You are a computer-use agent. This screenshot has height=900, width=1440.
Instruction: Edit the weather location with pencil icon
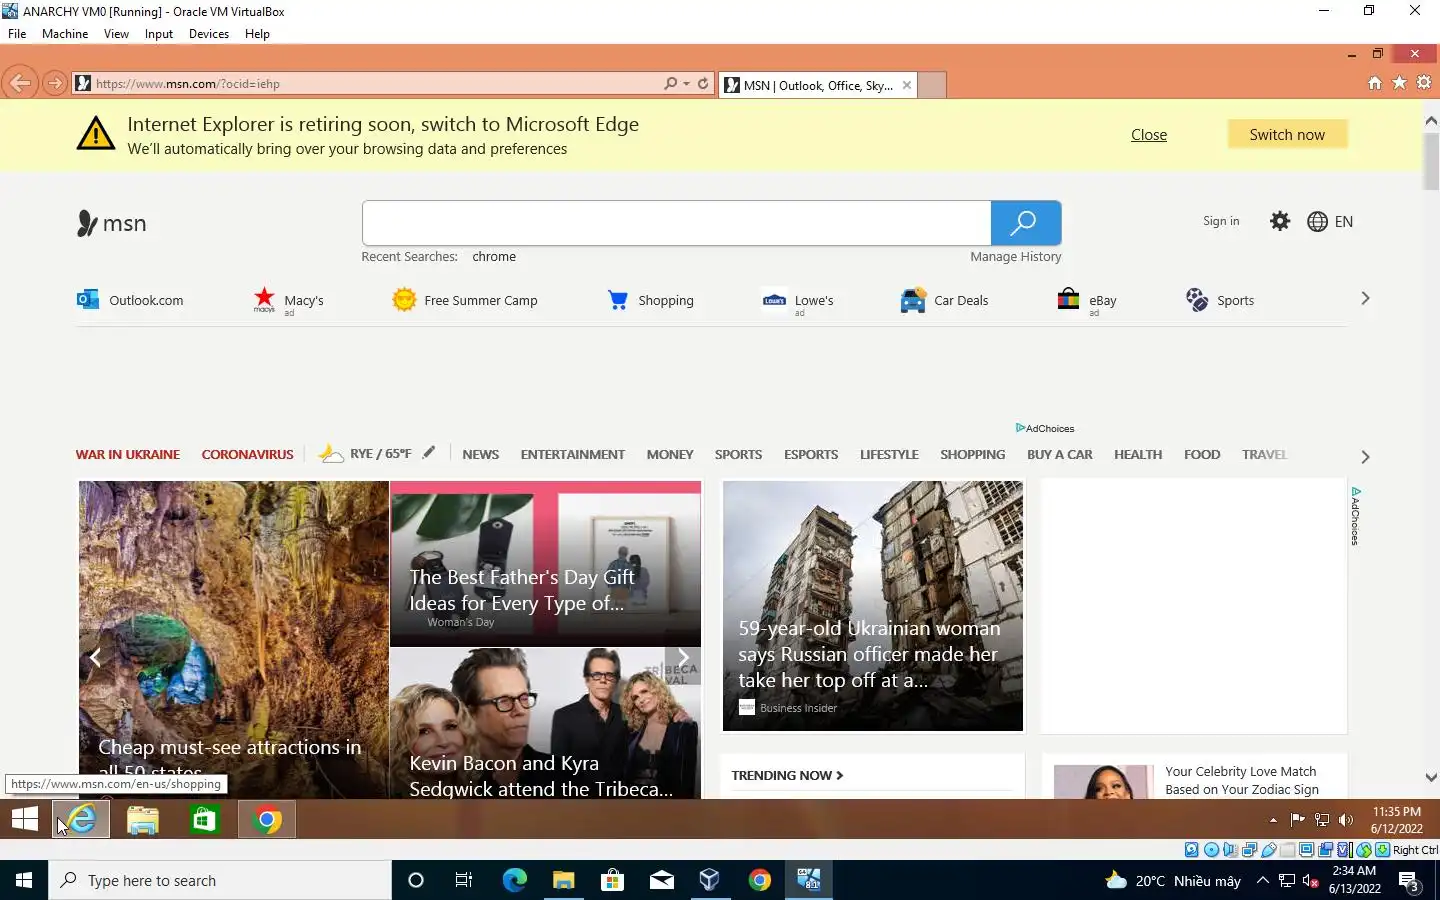[429, 452]
